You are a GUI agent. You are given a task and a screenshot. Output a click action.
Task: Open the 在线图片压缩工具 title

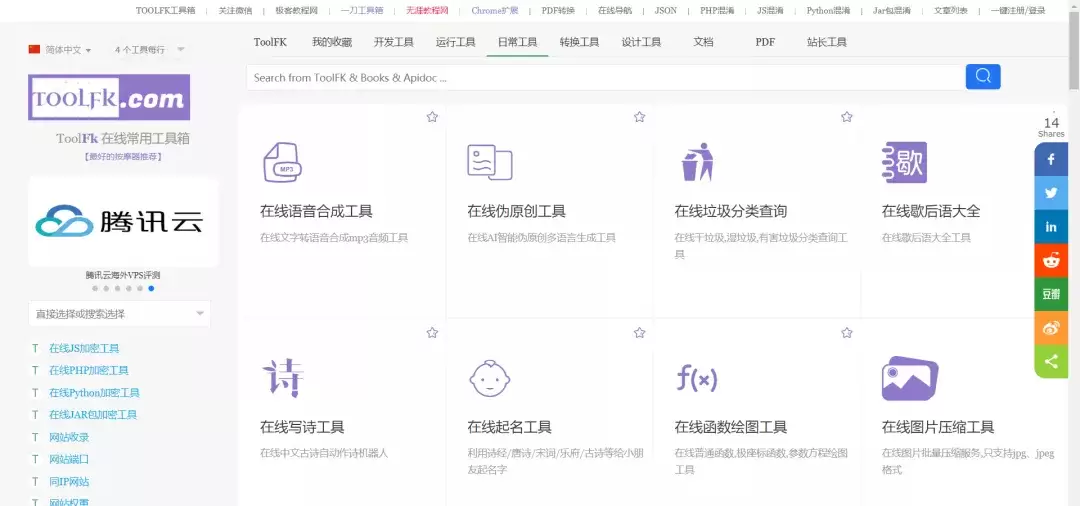point(937,427)
